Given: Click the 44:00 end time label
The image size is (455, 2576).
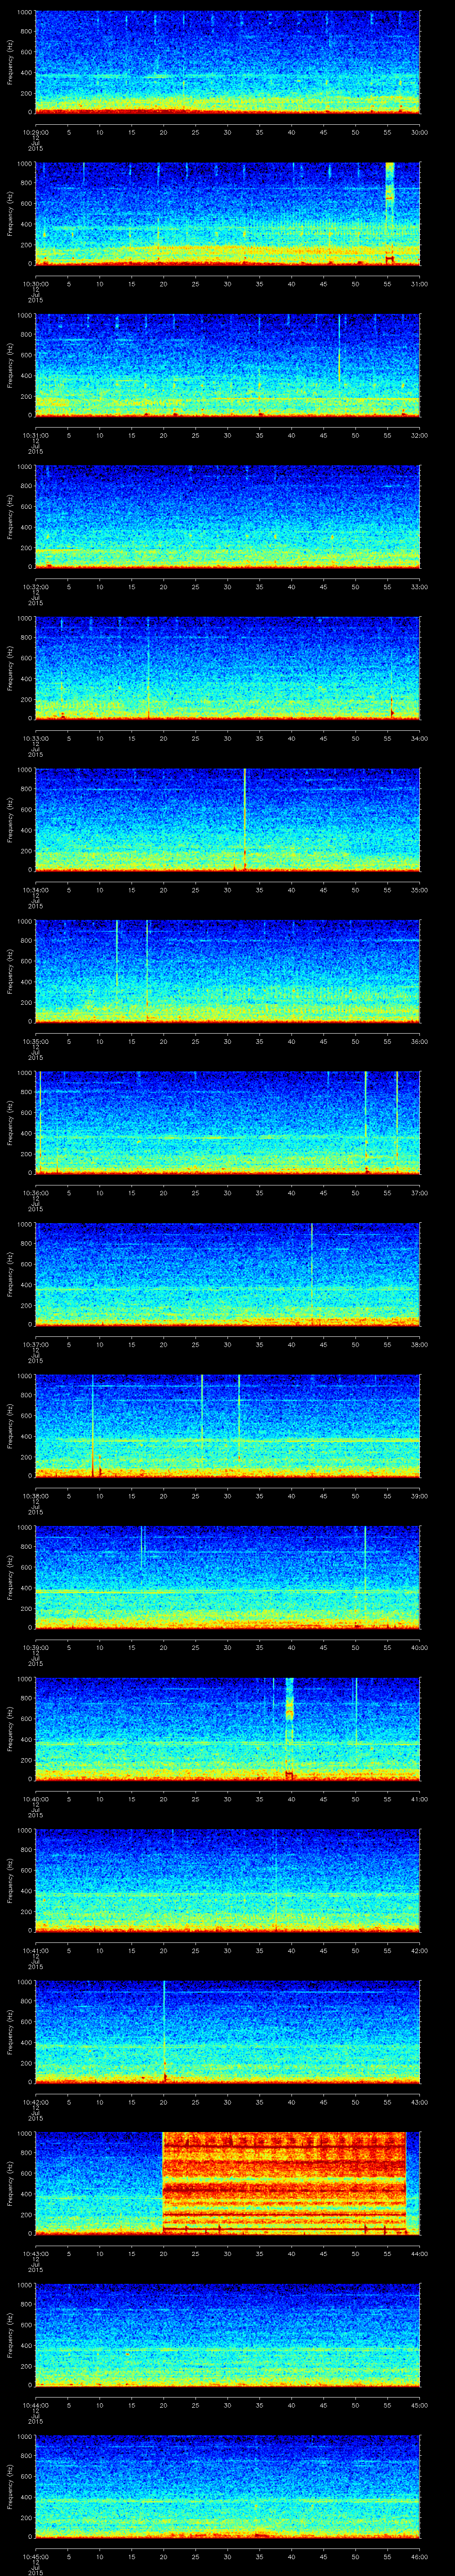Looking at the screenshot, I should 419,2253.
